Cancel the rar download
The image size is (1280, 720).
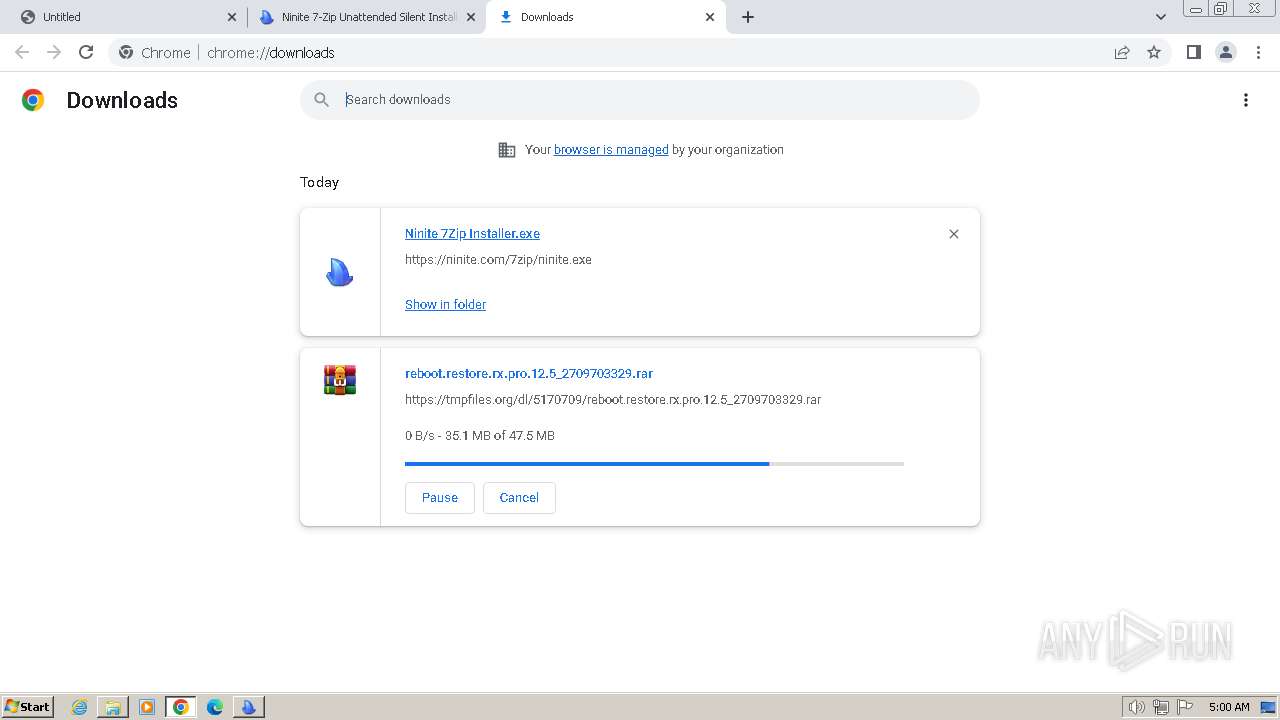(x=519, y=497)
